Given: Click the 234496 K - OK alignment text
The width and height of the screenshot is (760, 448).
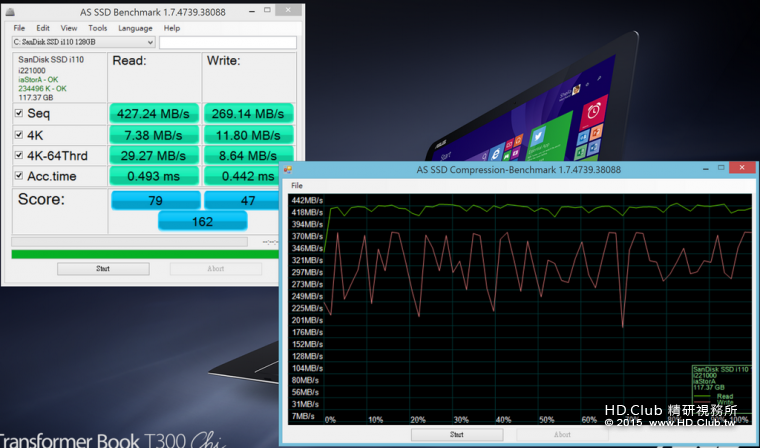Looking at the screenshot, I should click(43, 89).
